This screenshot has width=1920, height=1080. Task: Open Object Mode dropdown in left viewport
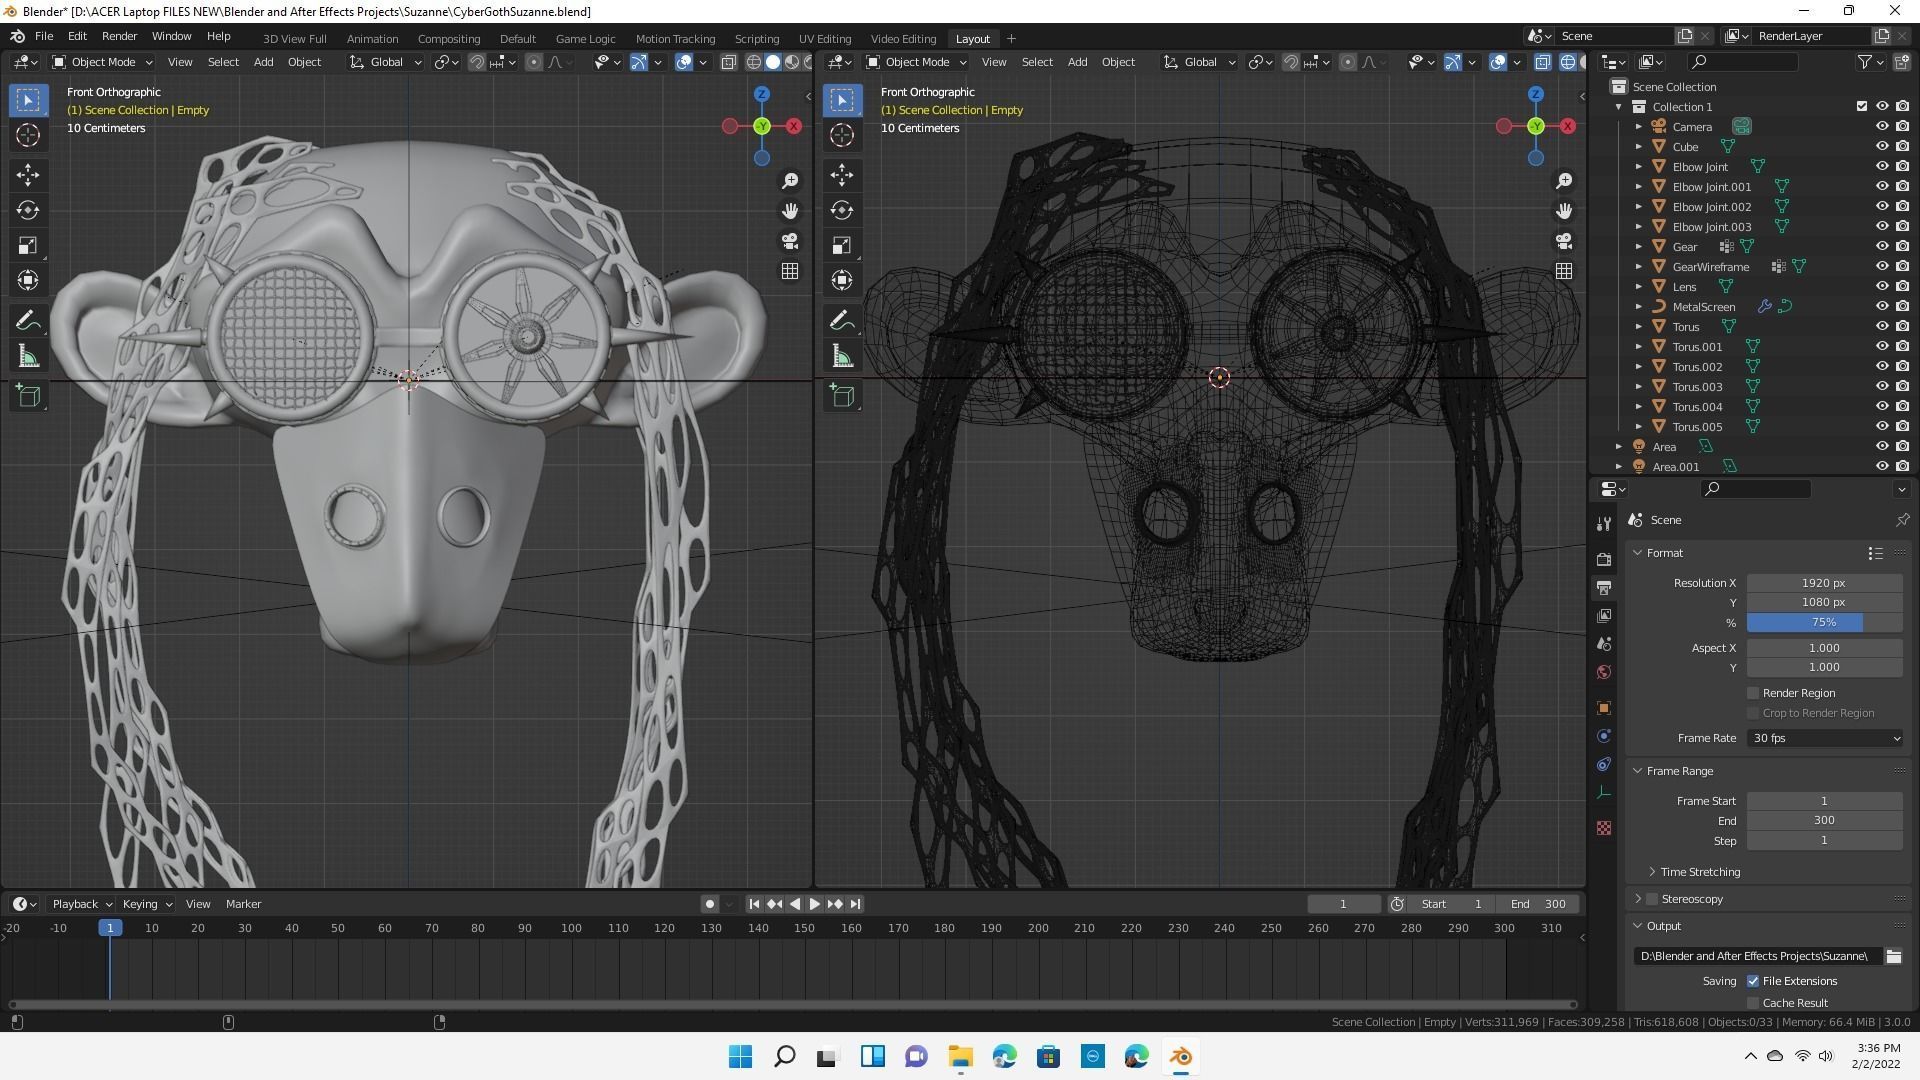point(103,62)
